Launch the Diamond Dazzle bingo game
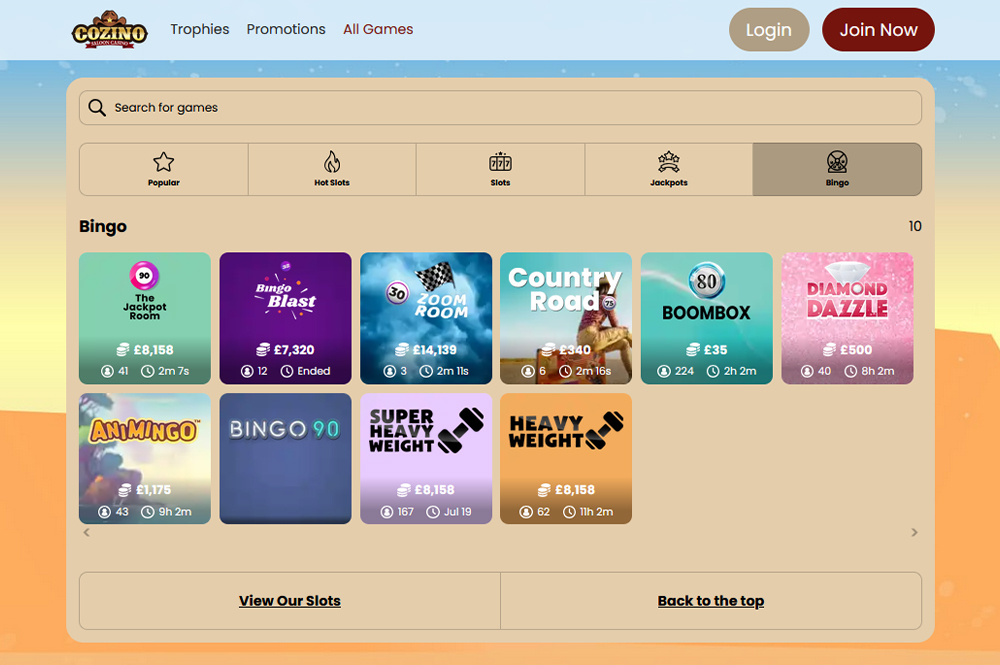 847,318
